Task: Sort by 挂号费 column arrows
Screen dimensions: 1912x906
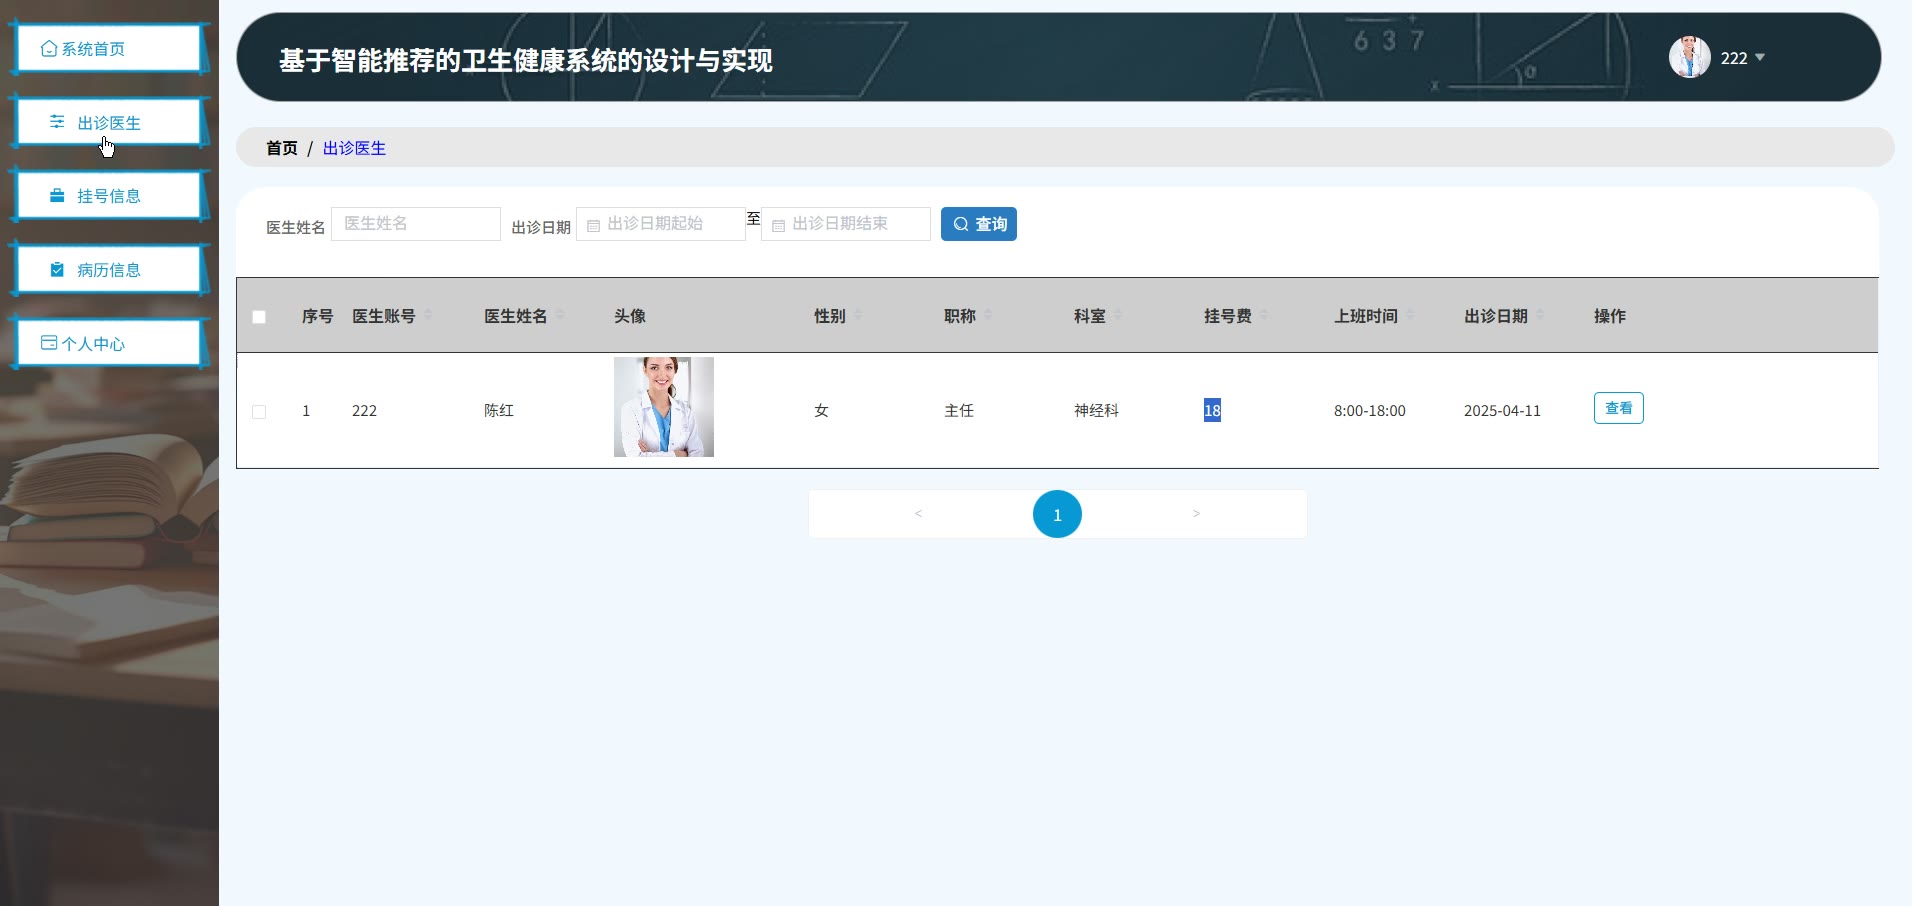Action: (x=1264, y=315)
